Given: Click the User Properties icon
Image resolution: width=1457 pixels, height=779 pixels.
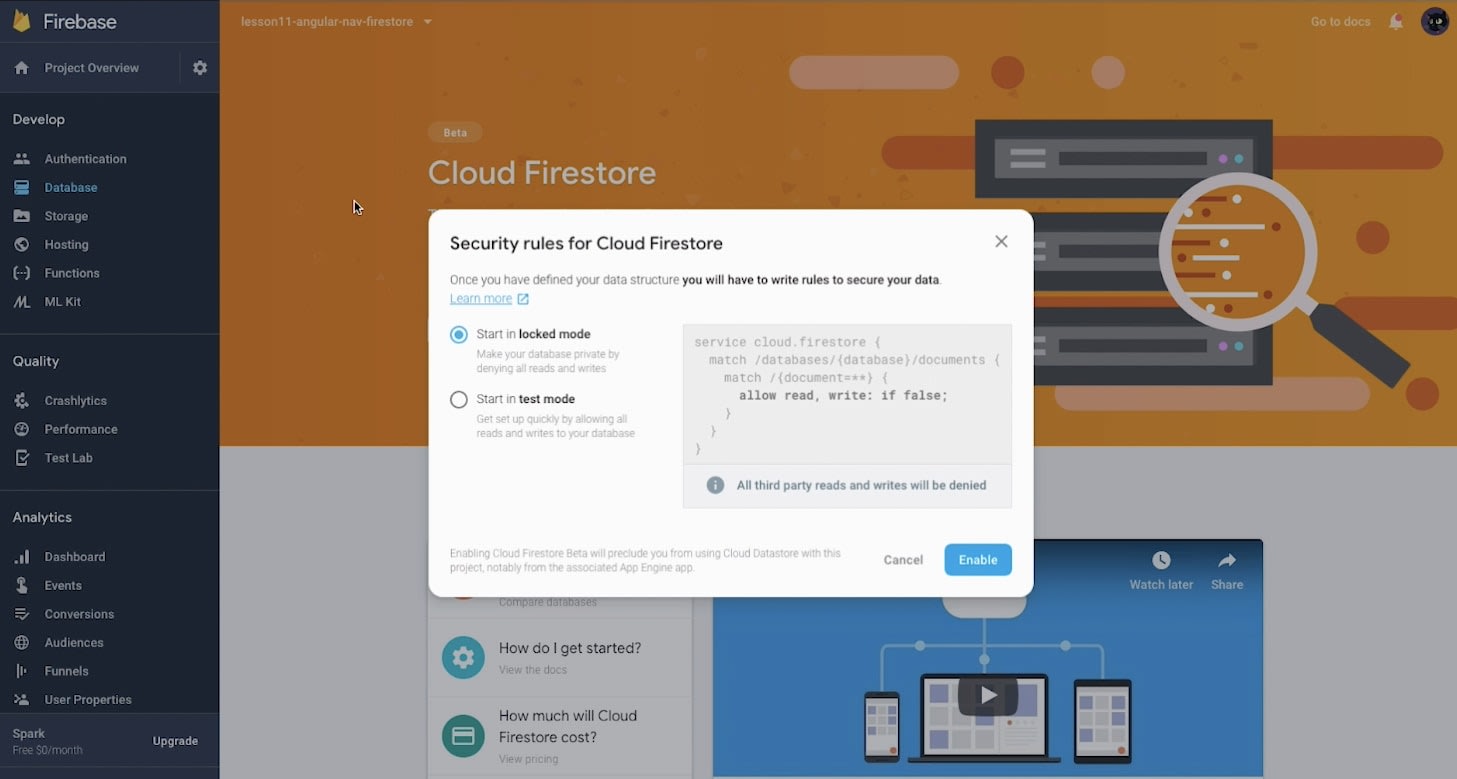Looking at the screenshot, I should pyautogui.click(x=22, y=700).
